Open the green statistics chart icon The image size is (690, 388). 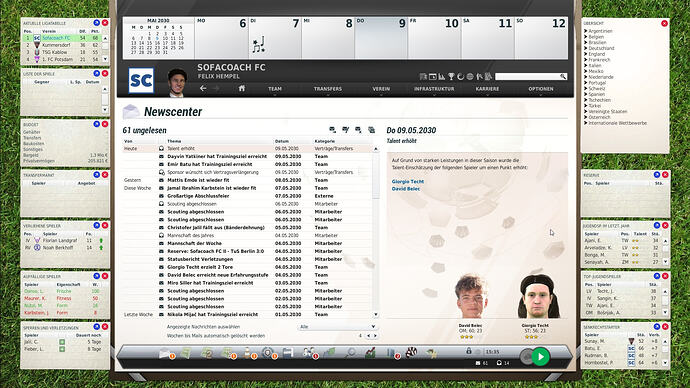click(x=371, y=352)
